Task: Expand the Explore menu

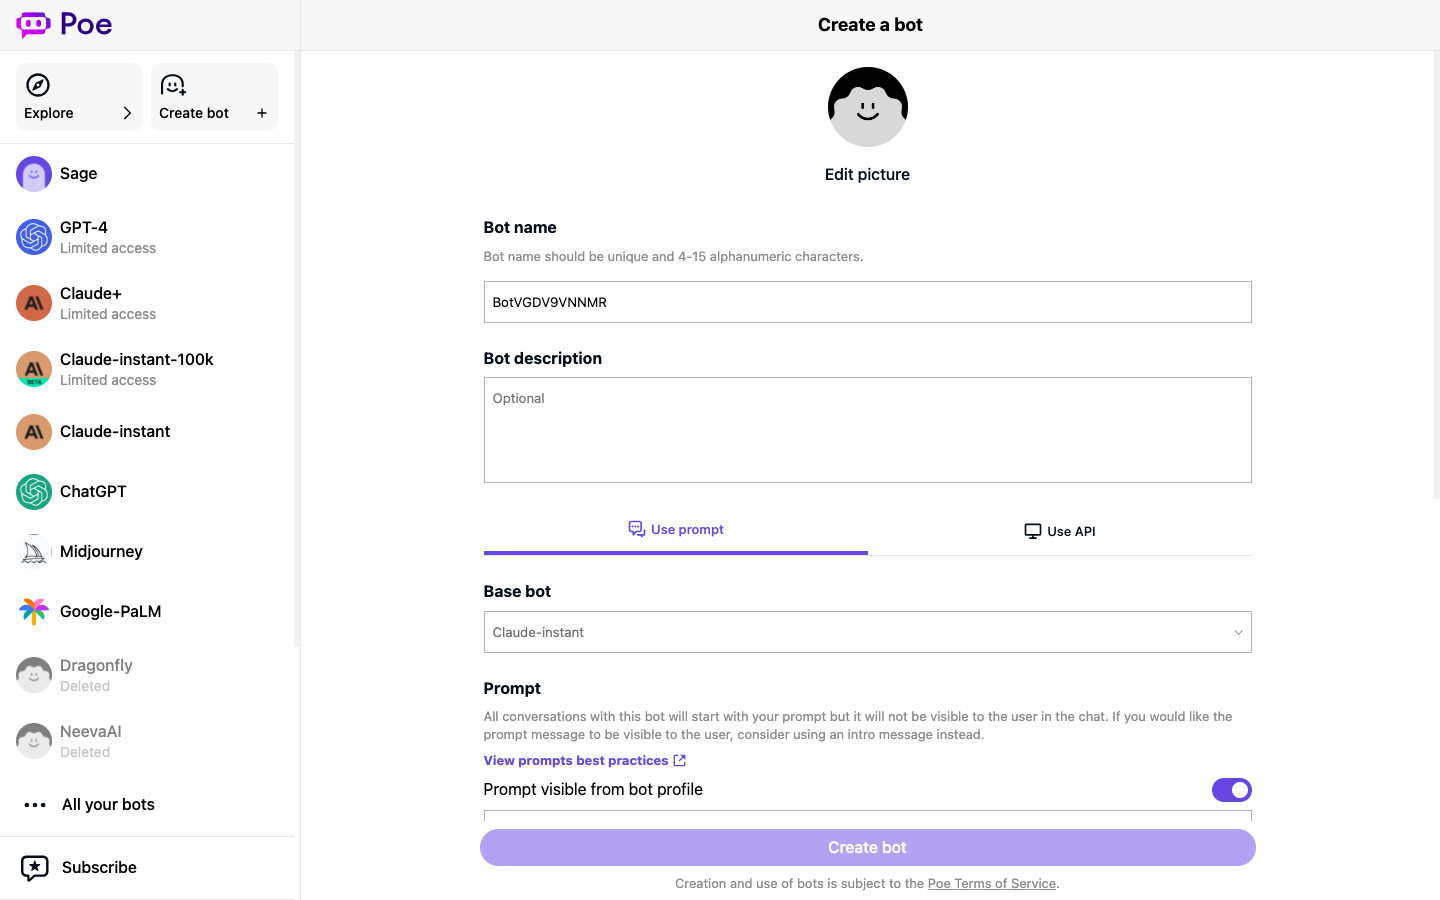Action: coord(79,97)
